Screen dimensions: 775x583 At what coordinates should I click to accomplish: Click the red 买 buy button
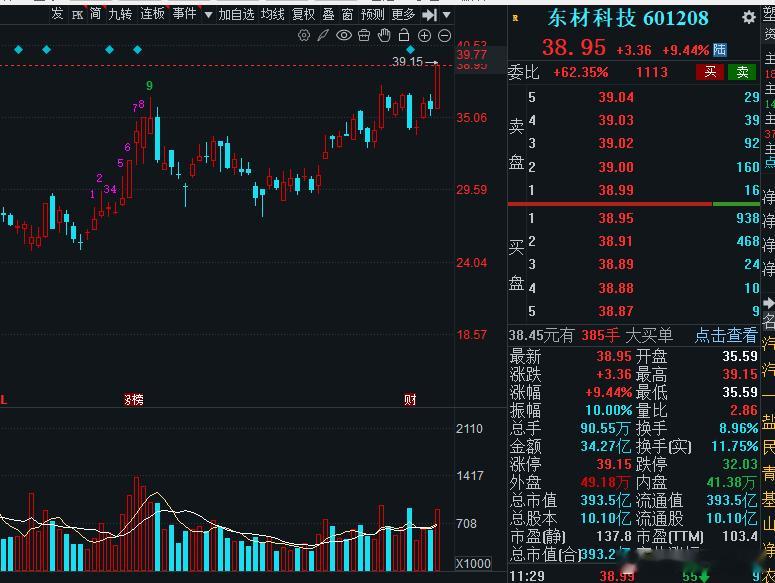(x=710, y=72)
